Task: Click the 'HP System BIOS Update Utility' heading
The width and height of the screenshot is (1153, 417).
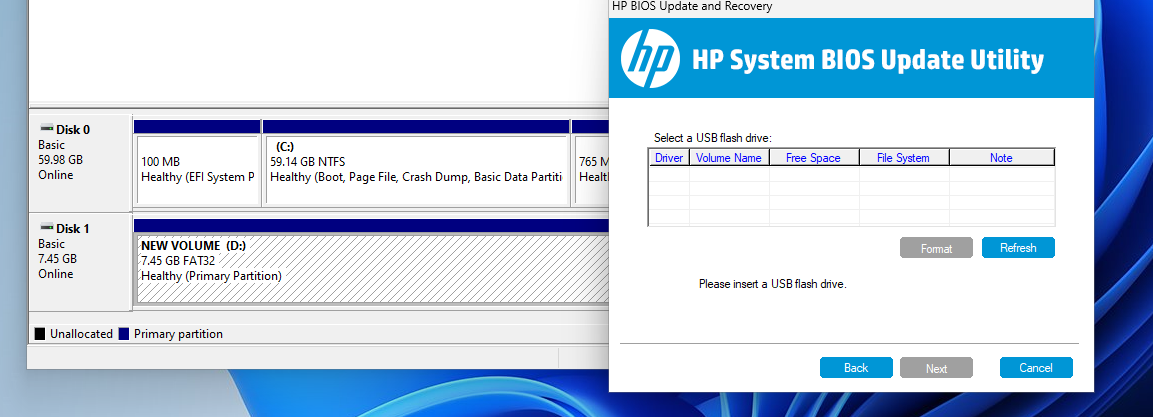Action: click(x=868, y=60)
